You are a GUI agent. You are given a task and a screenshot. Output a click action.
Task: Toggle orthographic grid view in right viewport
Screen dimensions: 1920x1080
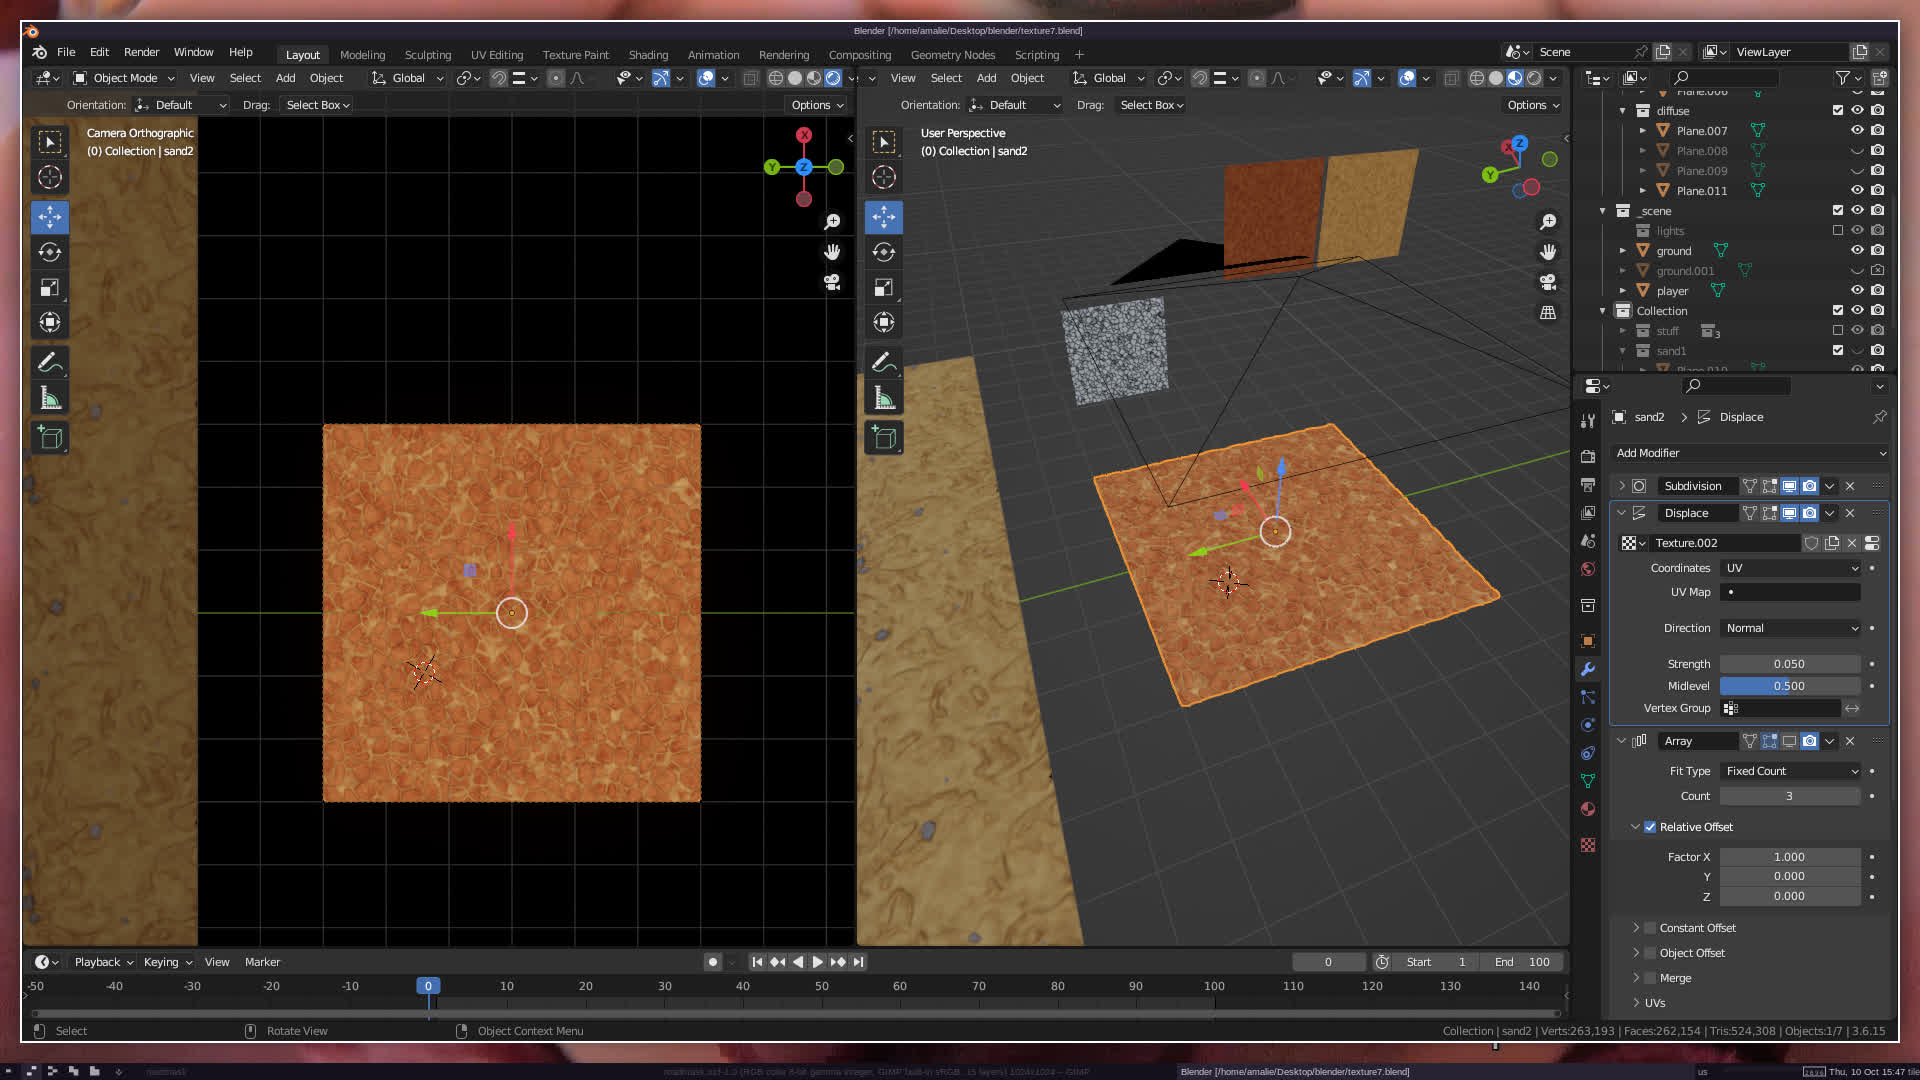tap(1548, 313)
